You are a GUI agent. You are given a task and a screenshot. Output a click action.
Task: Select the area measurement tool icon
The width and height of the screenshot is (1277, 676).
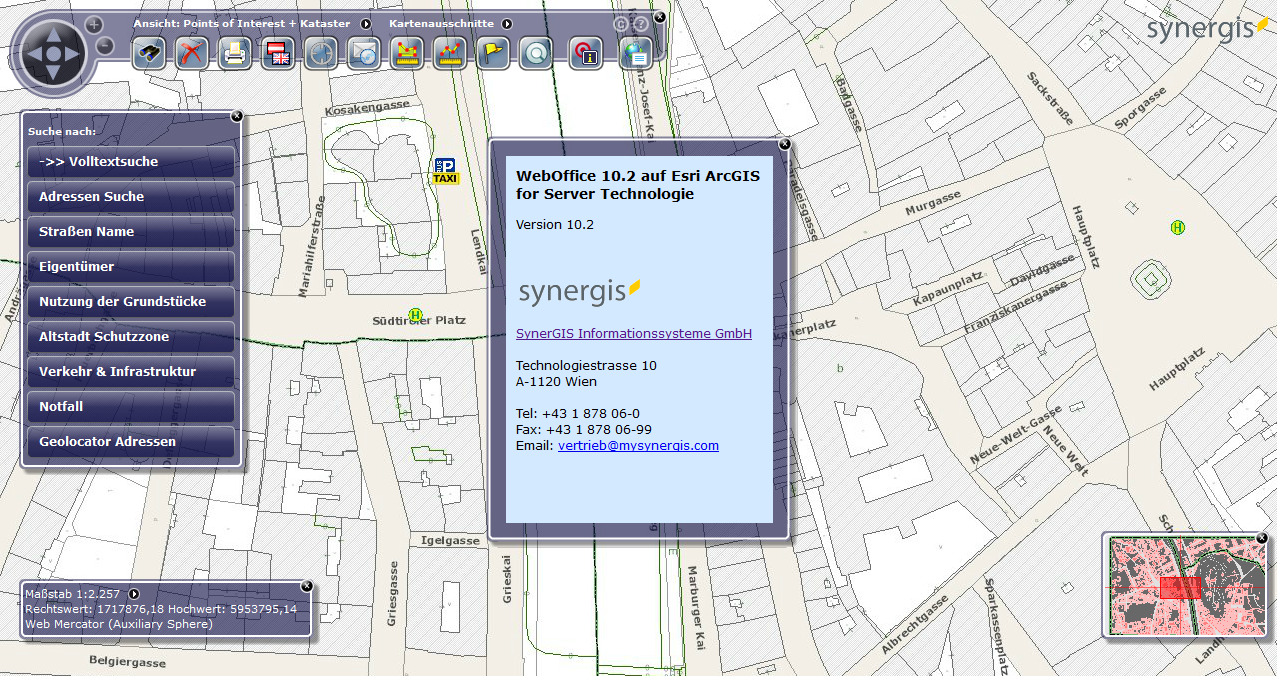click(405, 53)
